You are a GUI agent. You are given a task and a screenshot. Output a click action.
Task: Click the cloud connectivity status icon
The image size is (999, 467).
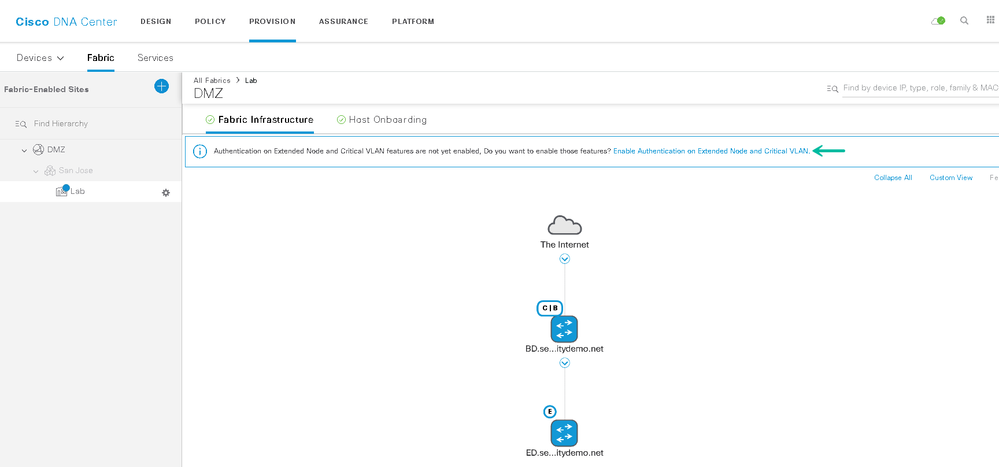938,21
